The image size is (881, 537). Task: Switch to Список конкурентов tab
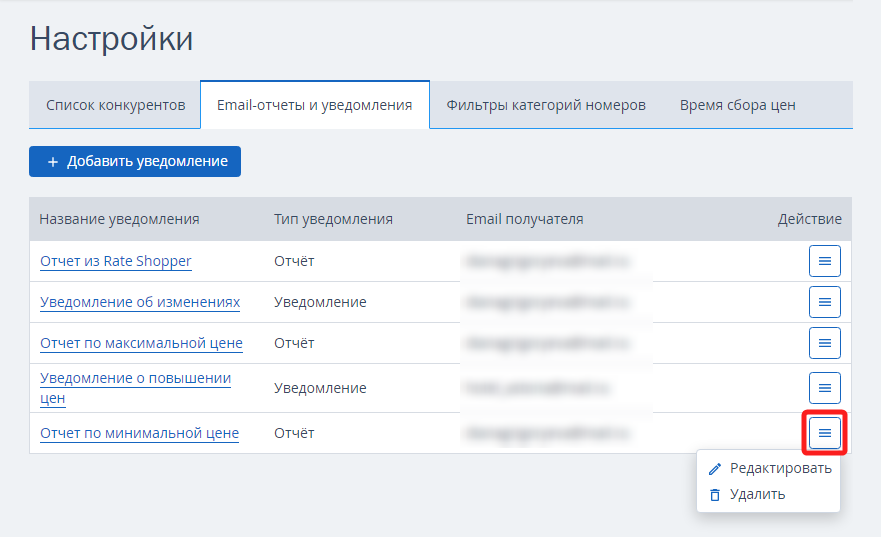point(115,105)
